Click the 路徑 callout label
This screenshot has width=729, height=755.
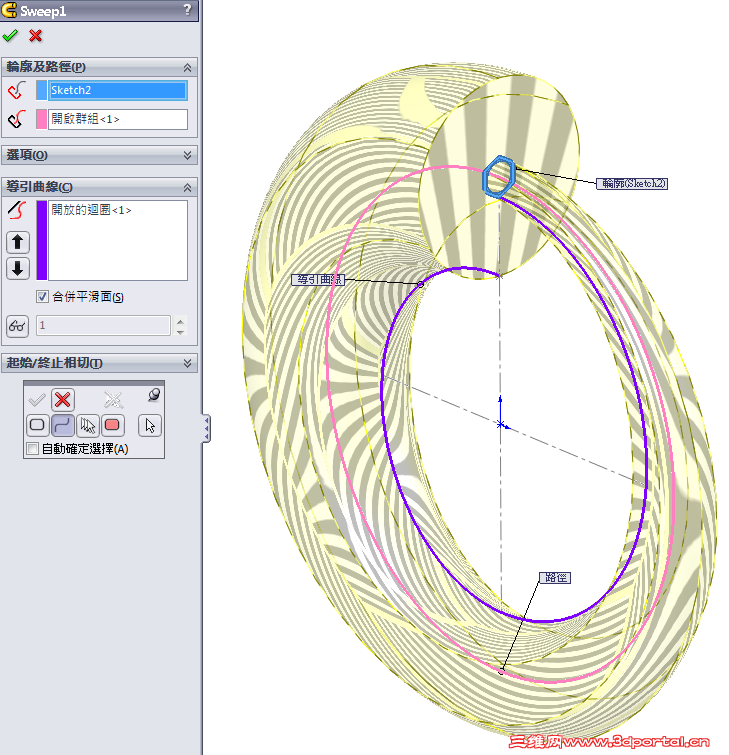click(555, 578)
